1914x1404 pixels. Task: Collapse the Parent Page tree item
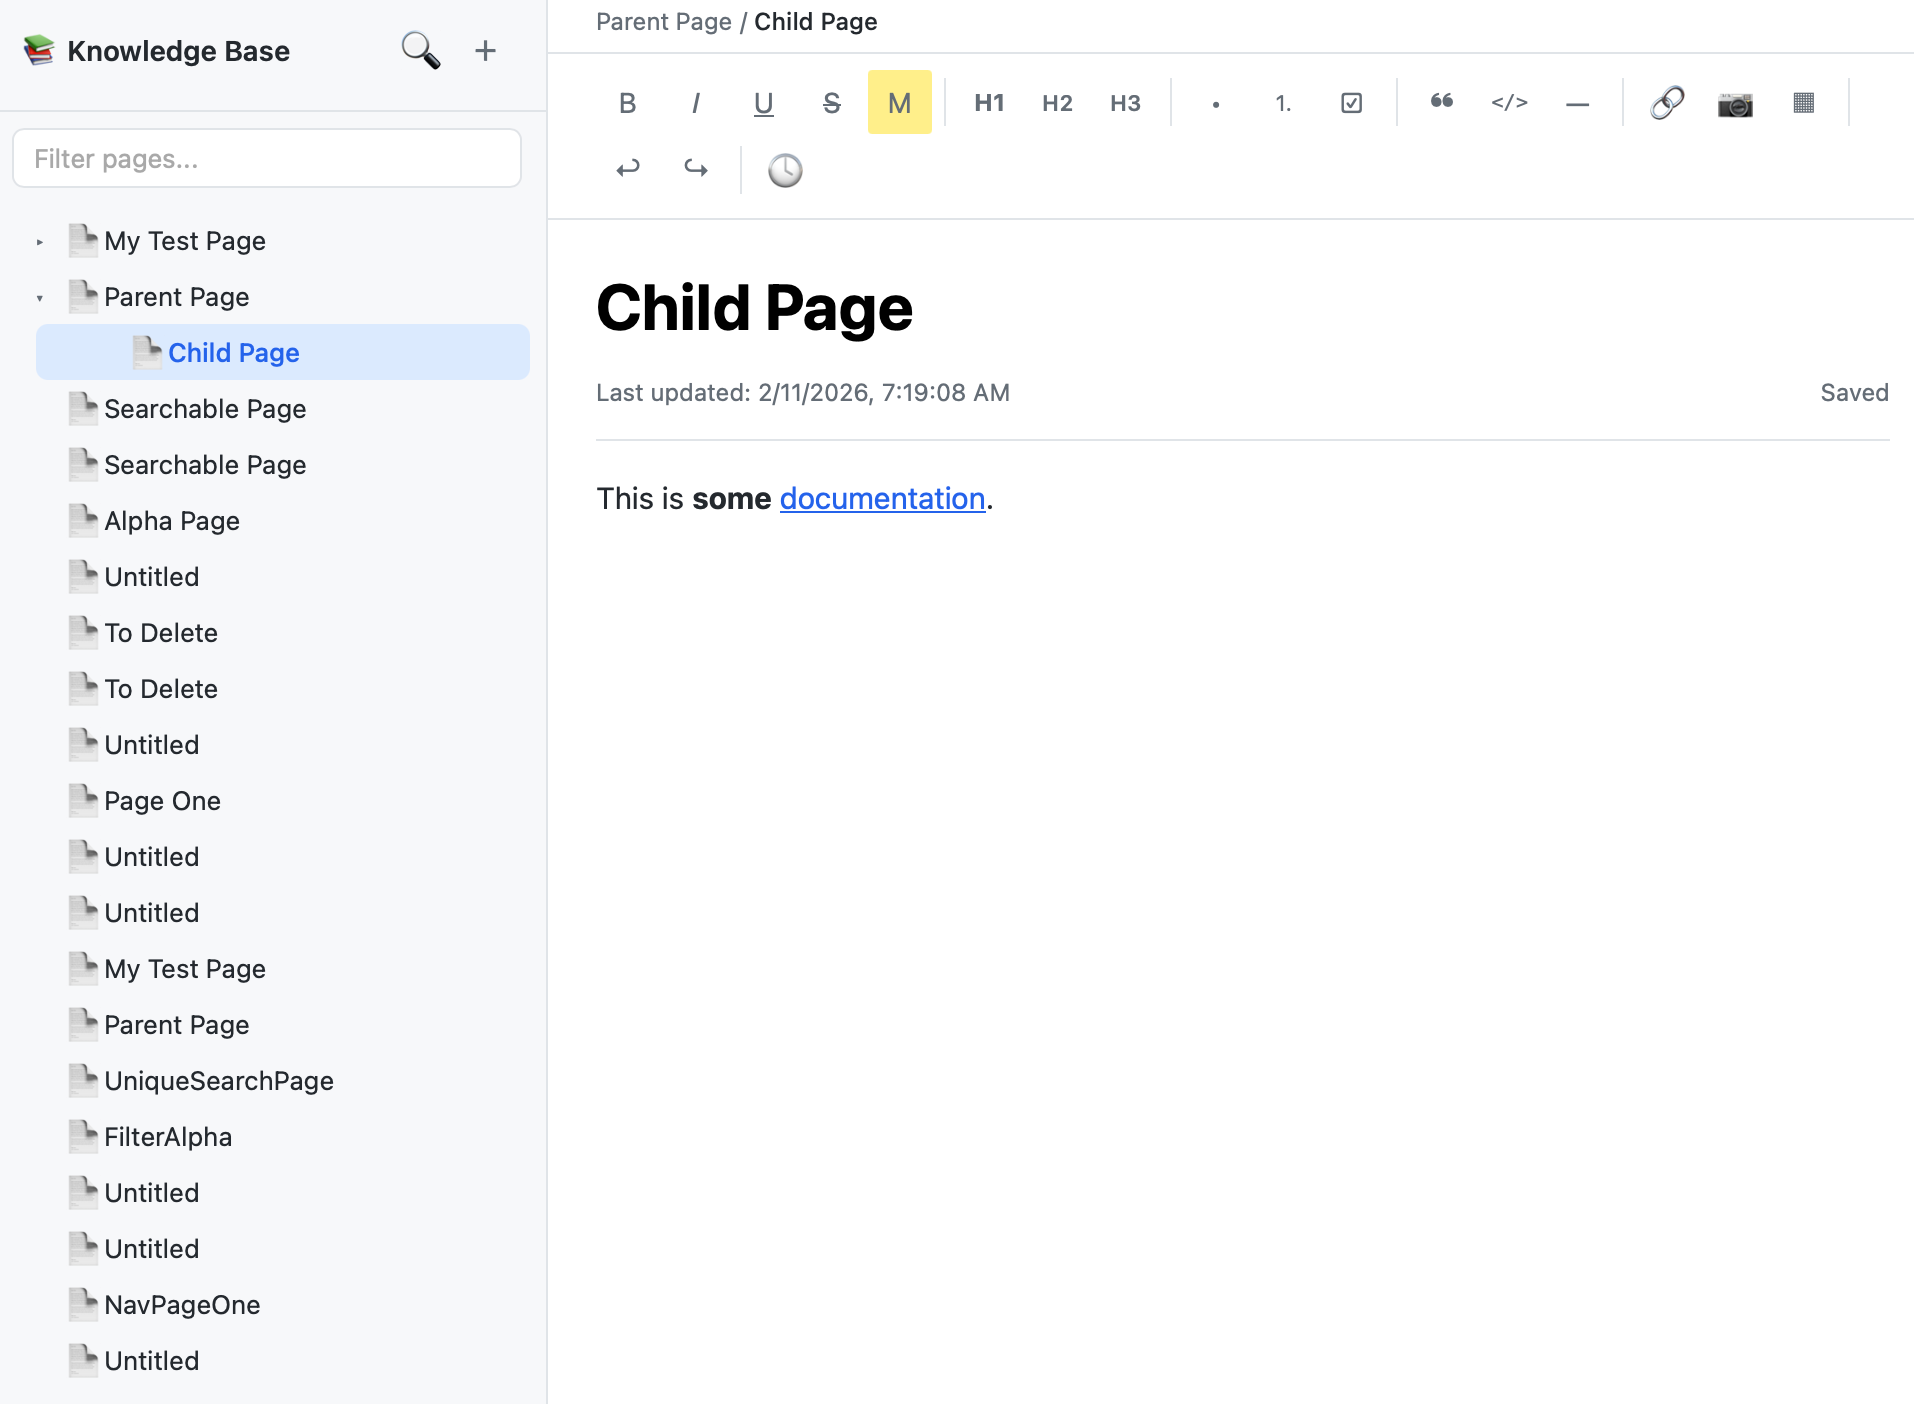(38, 296)
